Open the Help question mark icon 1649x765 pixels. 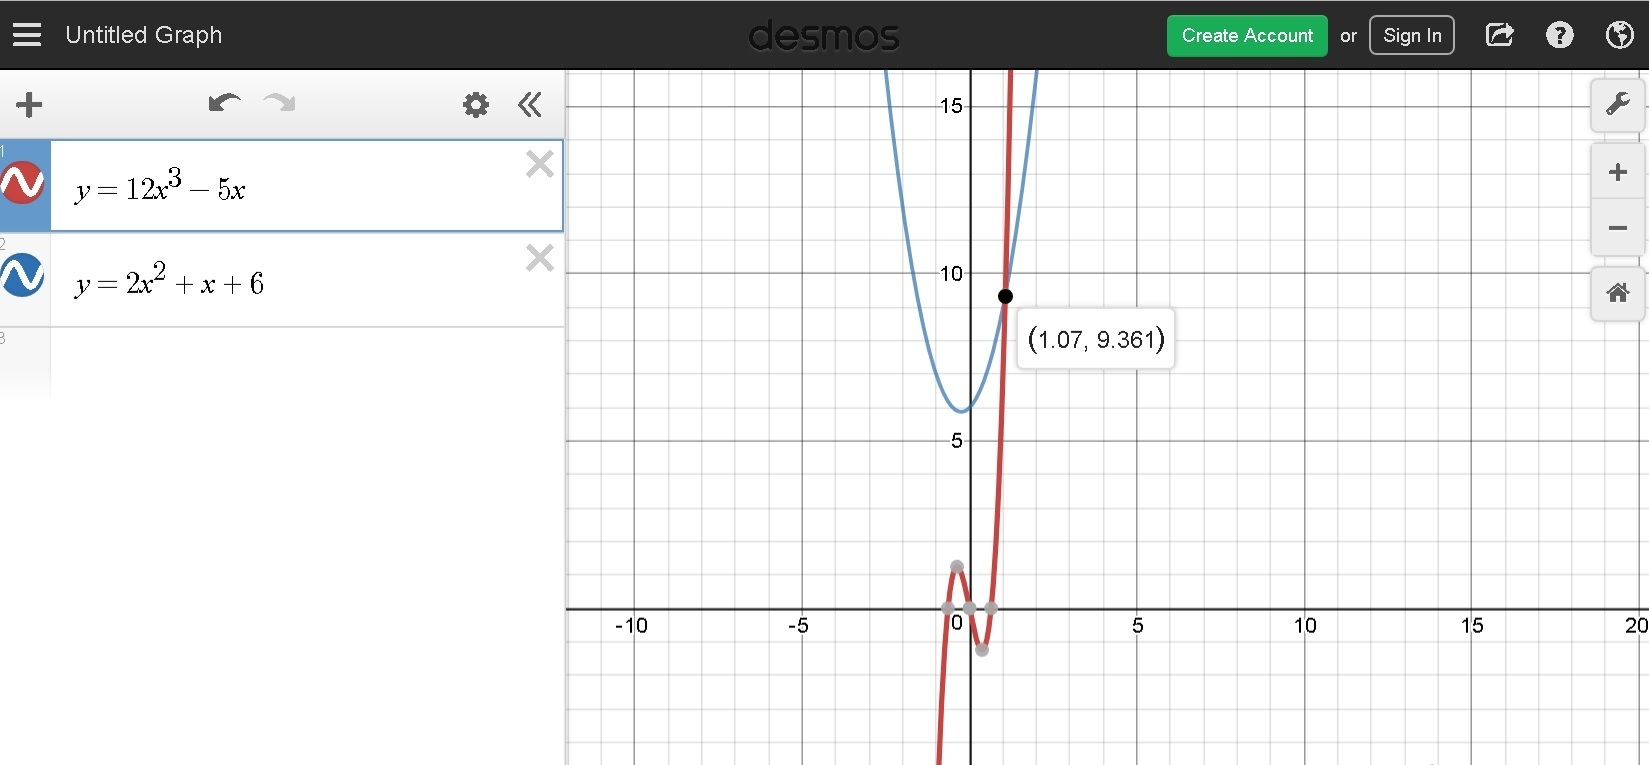tap(1559, 35)
